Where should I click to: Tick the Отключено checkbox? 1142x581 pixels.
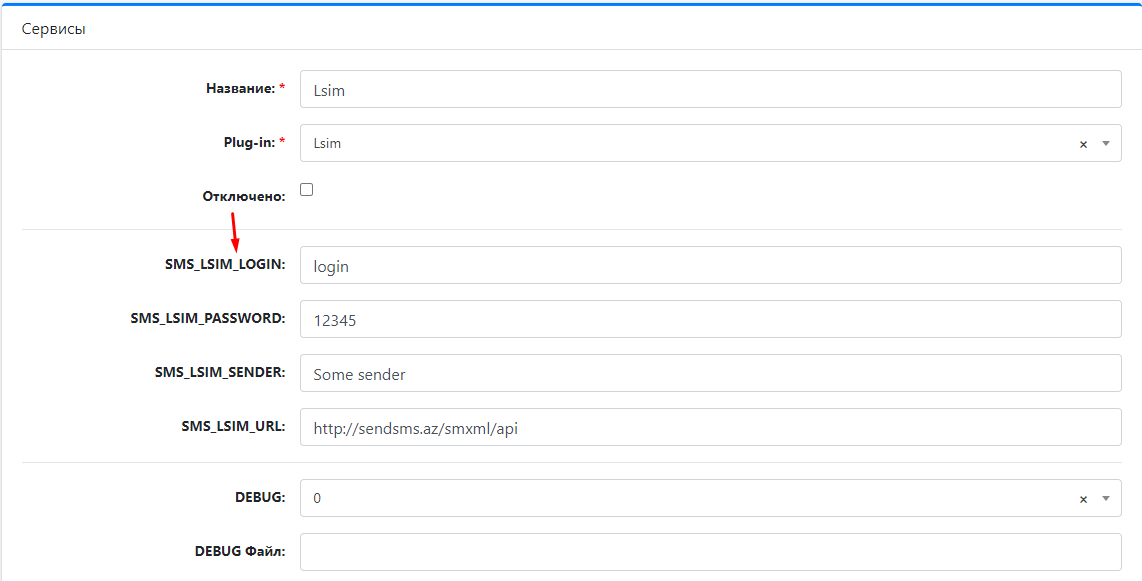coord(307,189)
